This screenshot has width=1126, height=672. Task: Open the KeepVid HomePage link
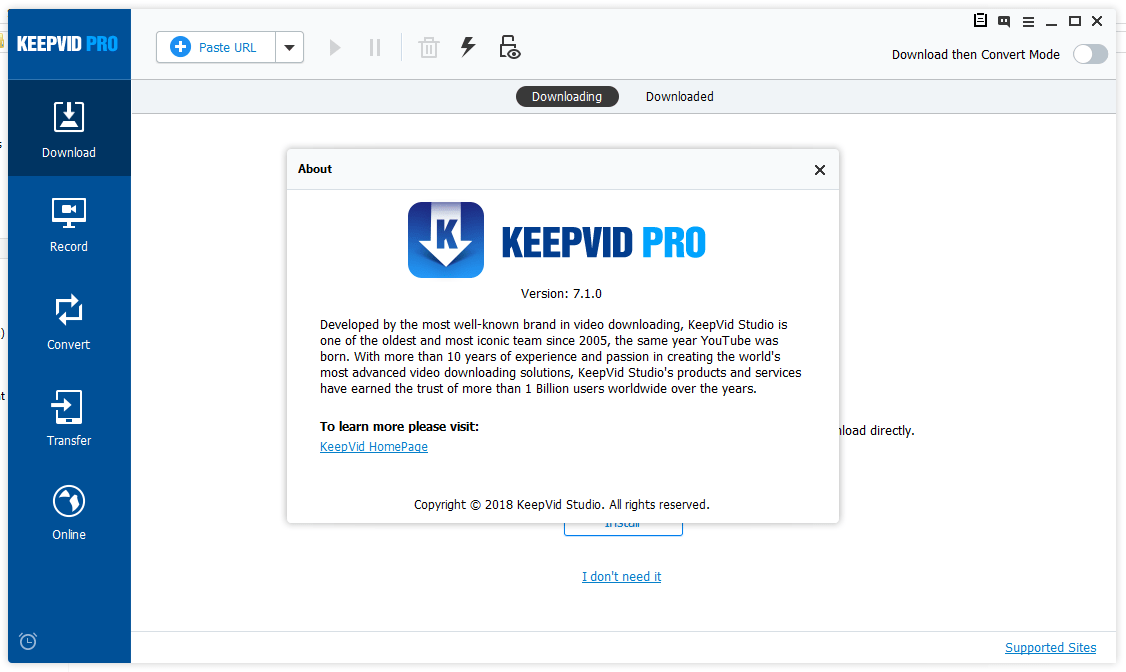(x=373, y=447)
